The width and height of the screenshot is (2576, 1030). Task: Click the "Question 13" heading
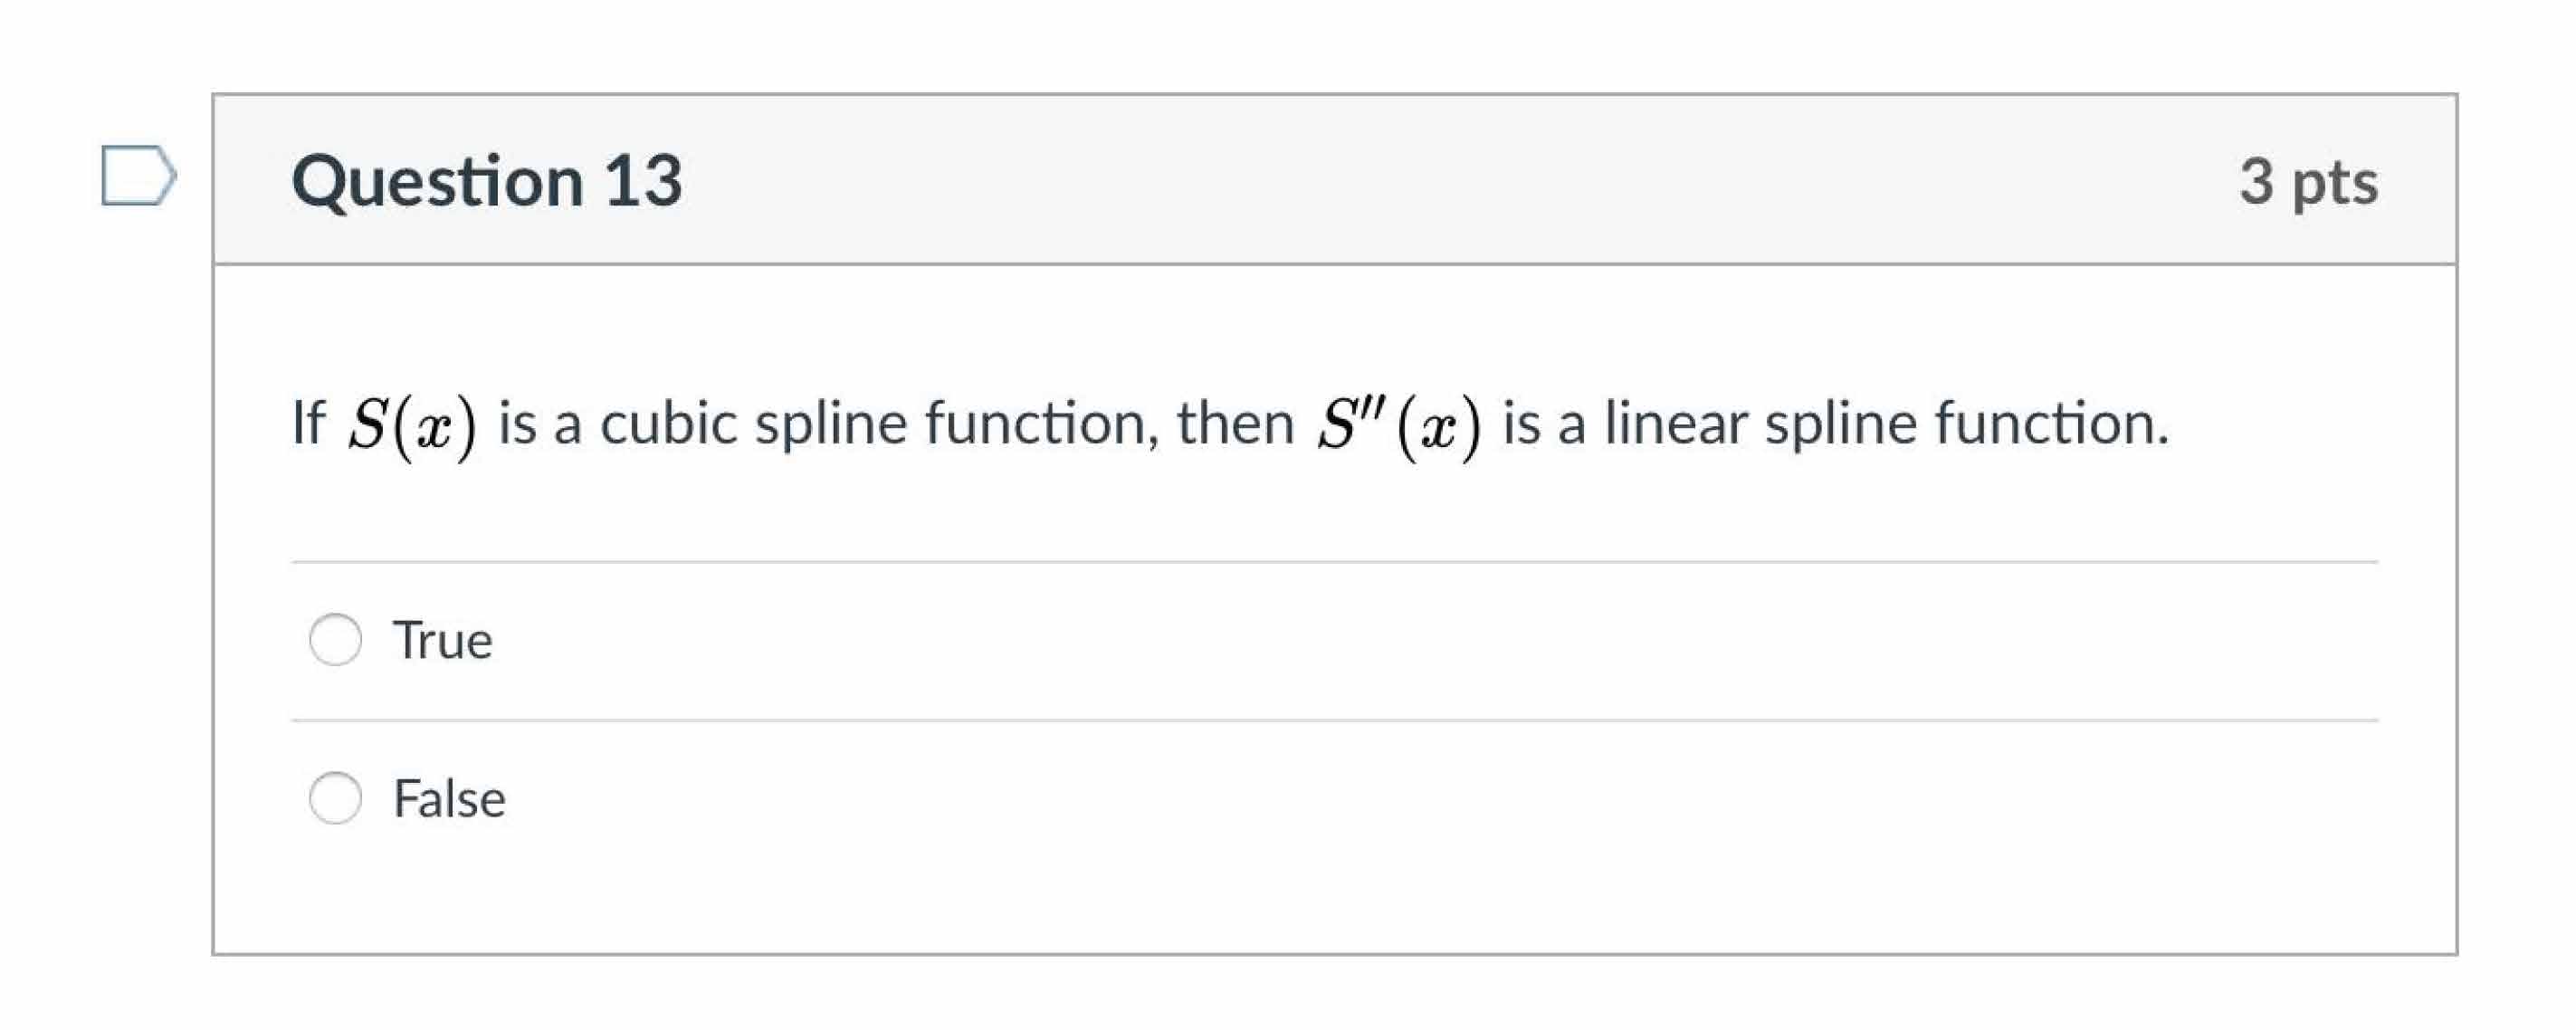click(487, 181)
